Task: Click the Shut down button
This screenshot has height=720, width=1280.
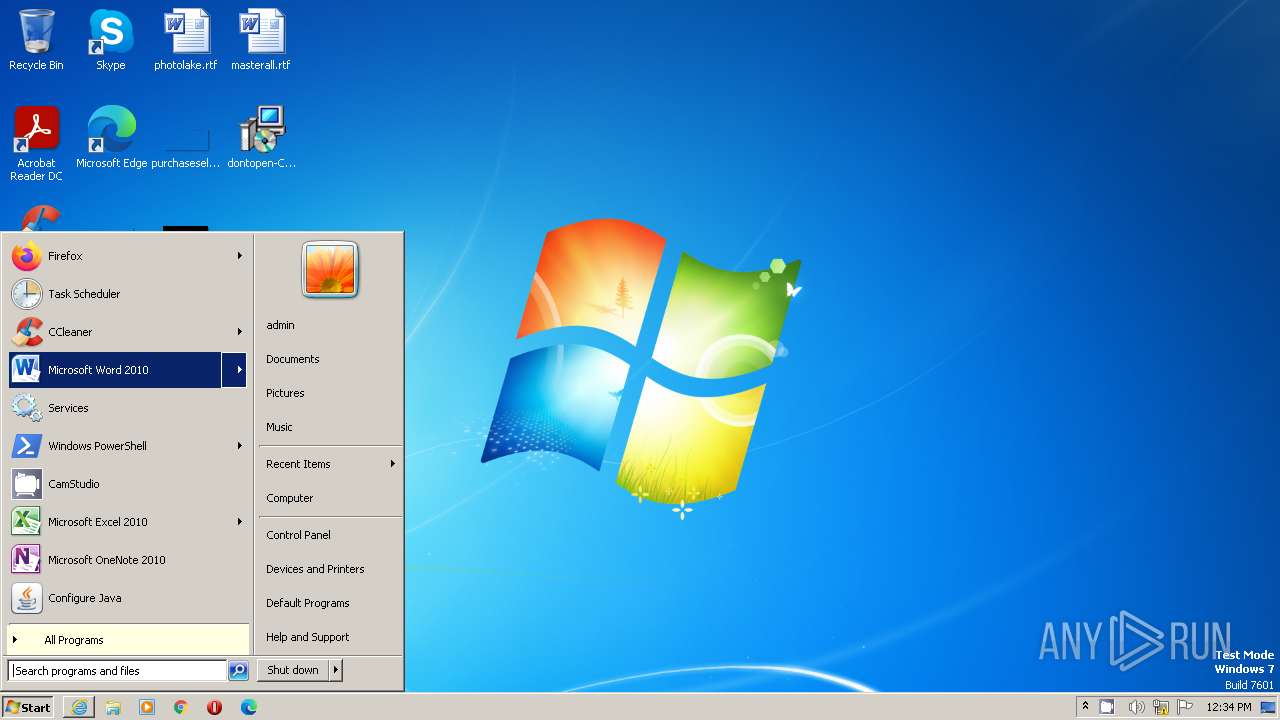Action: click(293, 670)
